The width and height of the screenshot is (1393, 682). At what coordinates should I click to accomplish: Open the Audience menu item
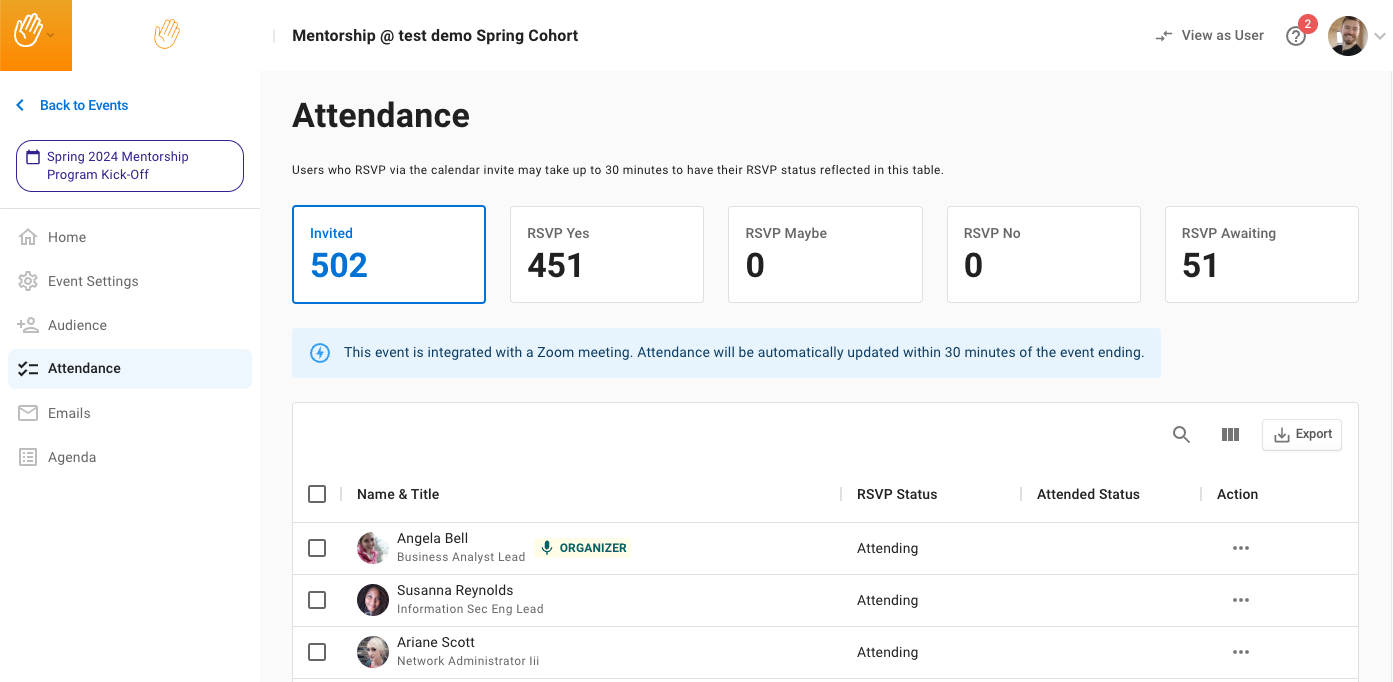point(77,325)
